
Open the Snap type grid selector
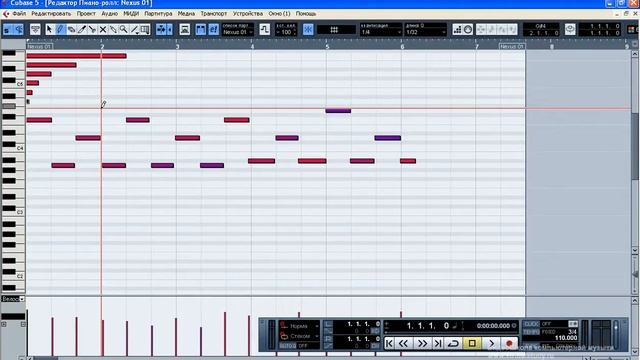[336, 30]
